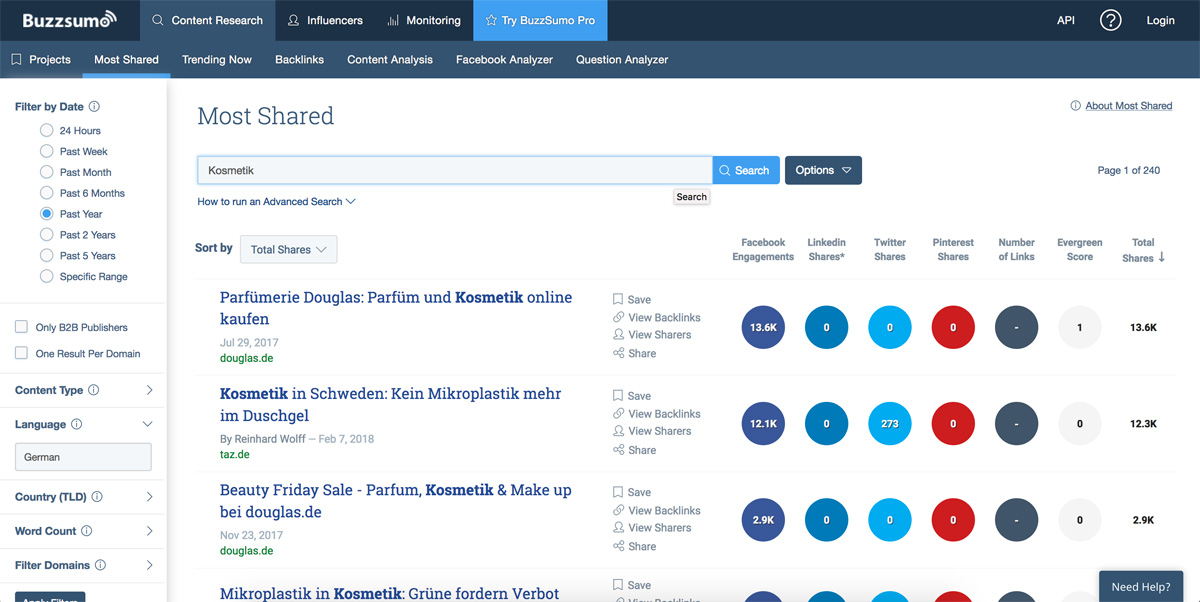The image size is (1200, 602).
Task: Select the 24 Hours date filter
Action: point(47,130)
